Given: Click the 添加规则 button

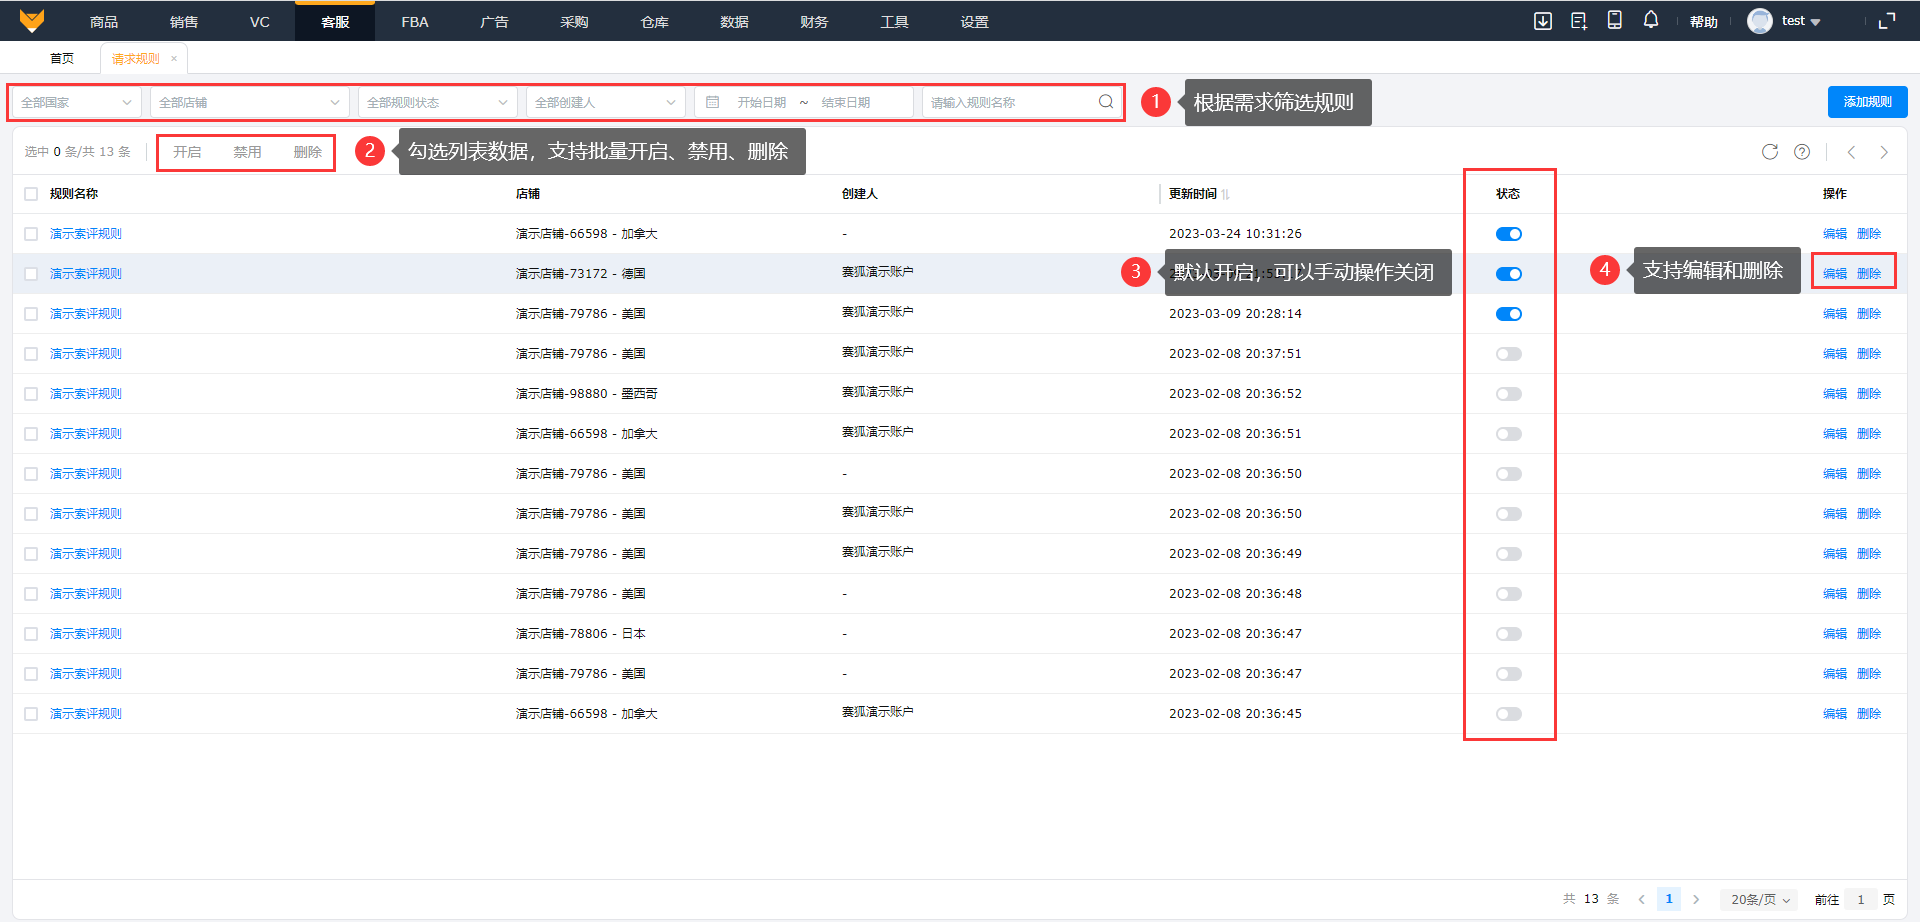Looking at the screenshot, I should (x=1867, y=102).
